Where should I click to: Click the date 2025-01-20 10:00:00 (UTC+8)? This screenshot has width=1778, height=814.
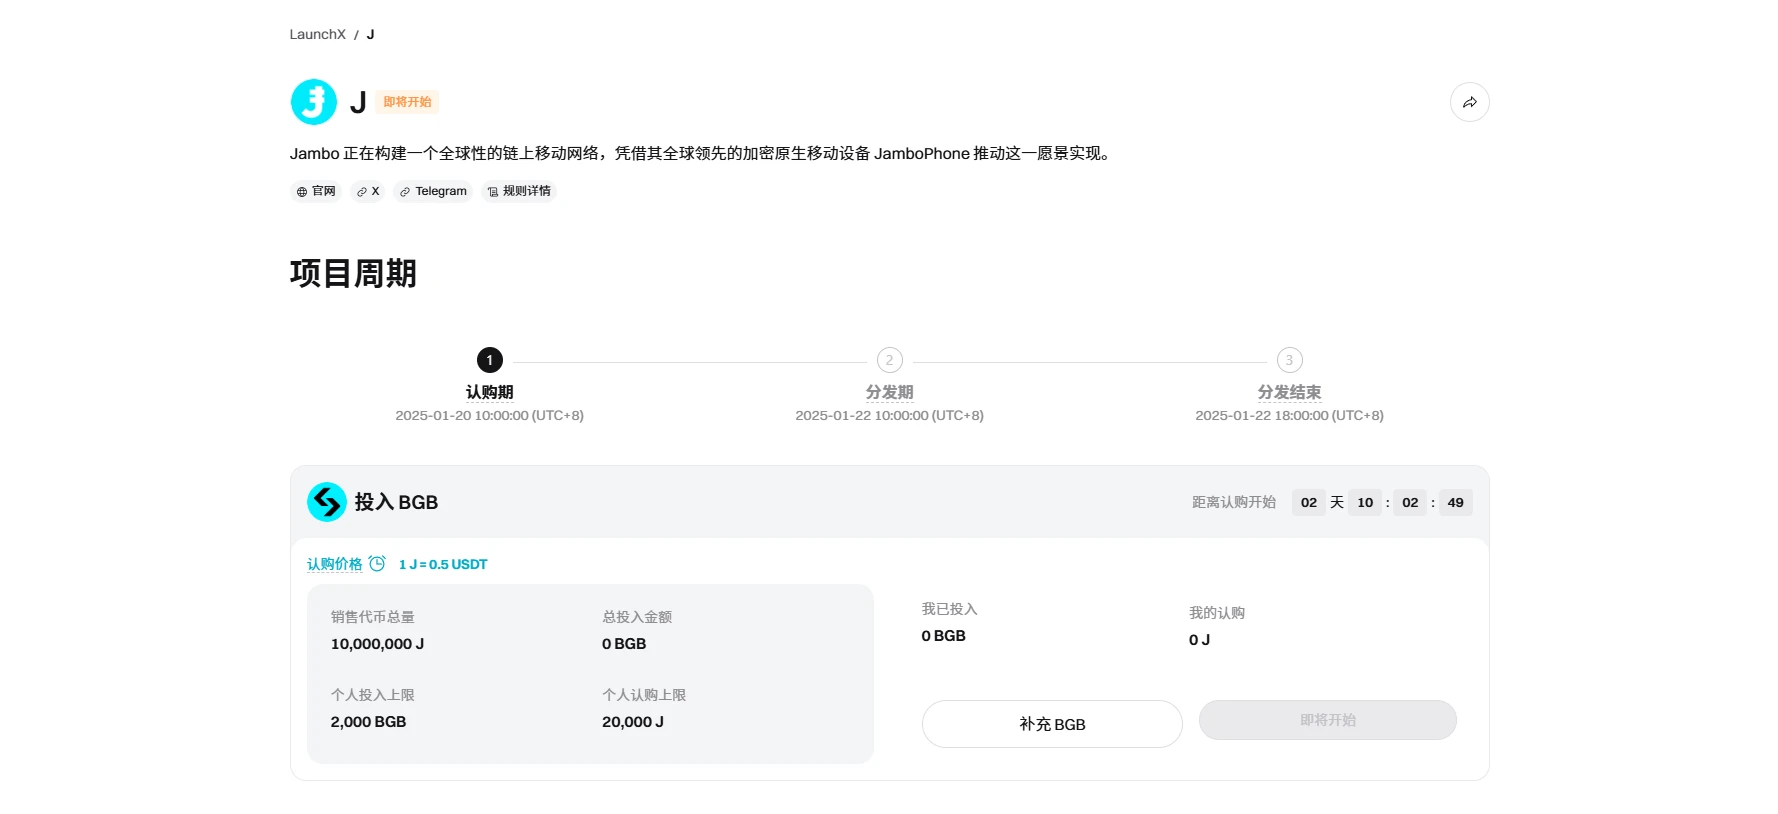click(490, 415)
